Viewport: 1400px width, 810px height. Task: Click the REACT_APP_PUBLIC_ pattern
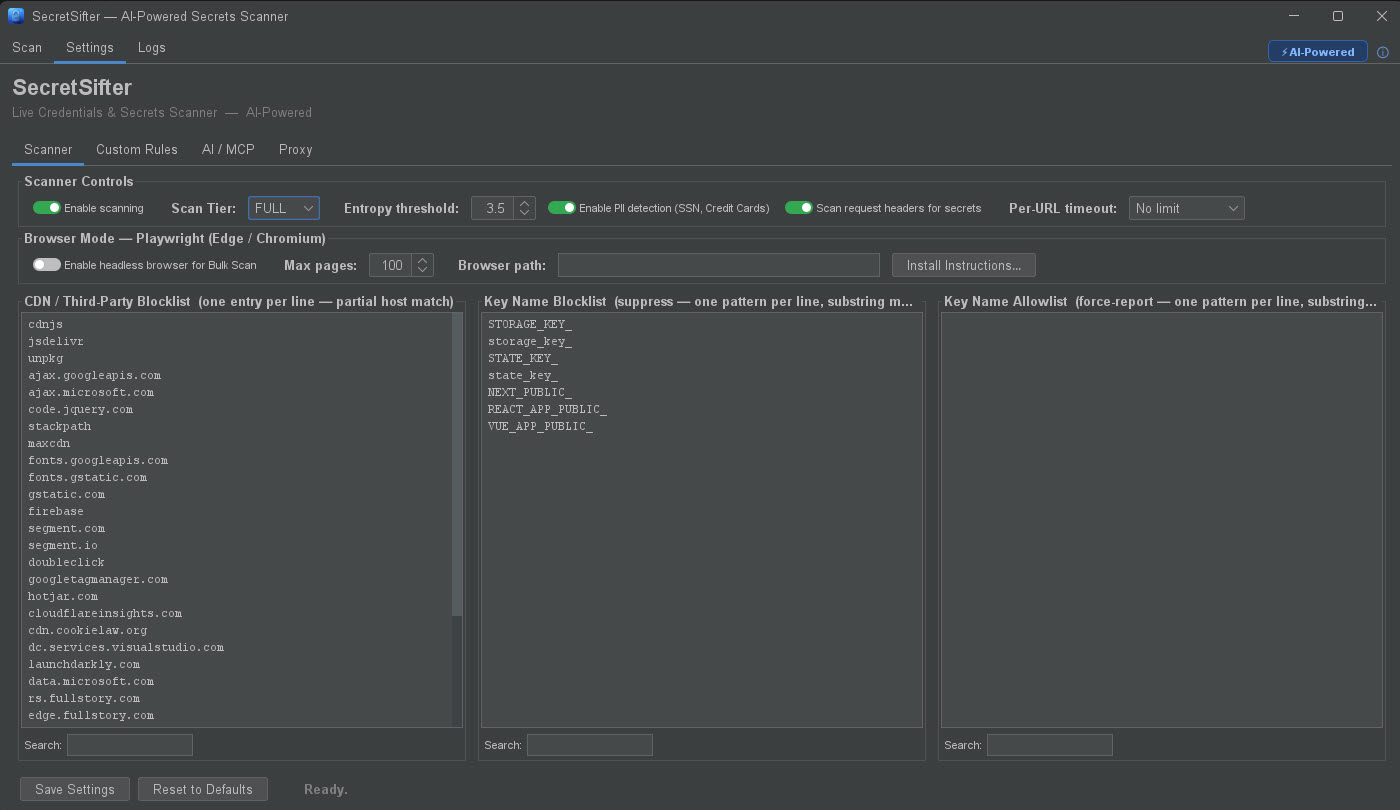tap(547, 409)
